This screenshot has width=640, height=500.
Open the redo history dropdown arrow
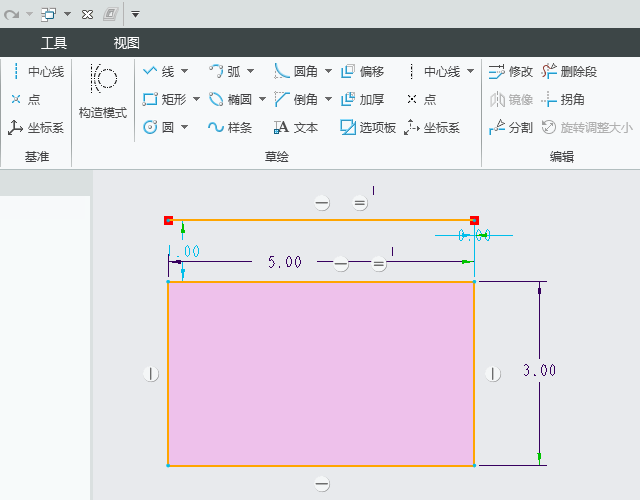29,14
